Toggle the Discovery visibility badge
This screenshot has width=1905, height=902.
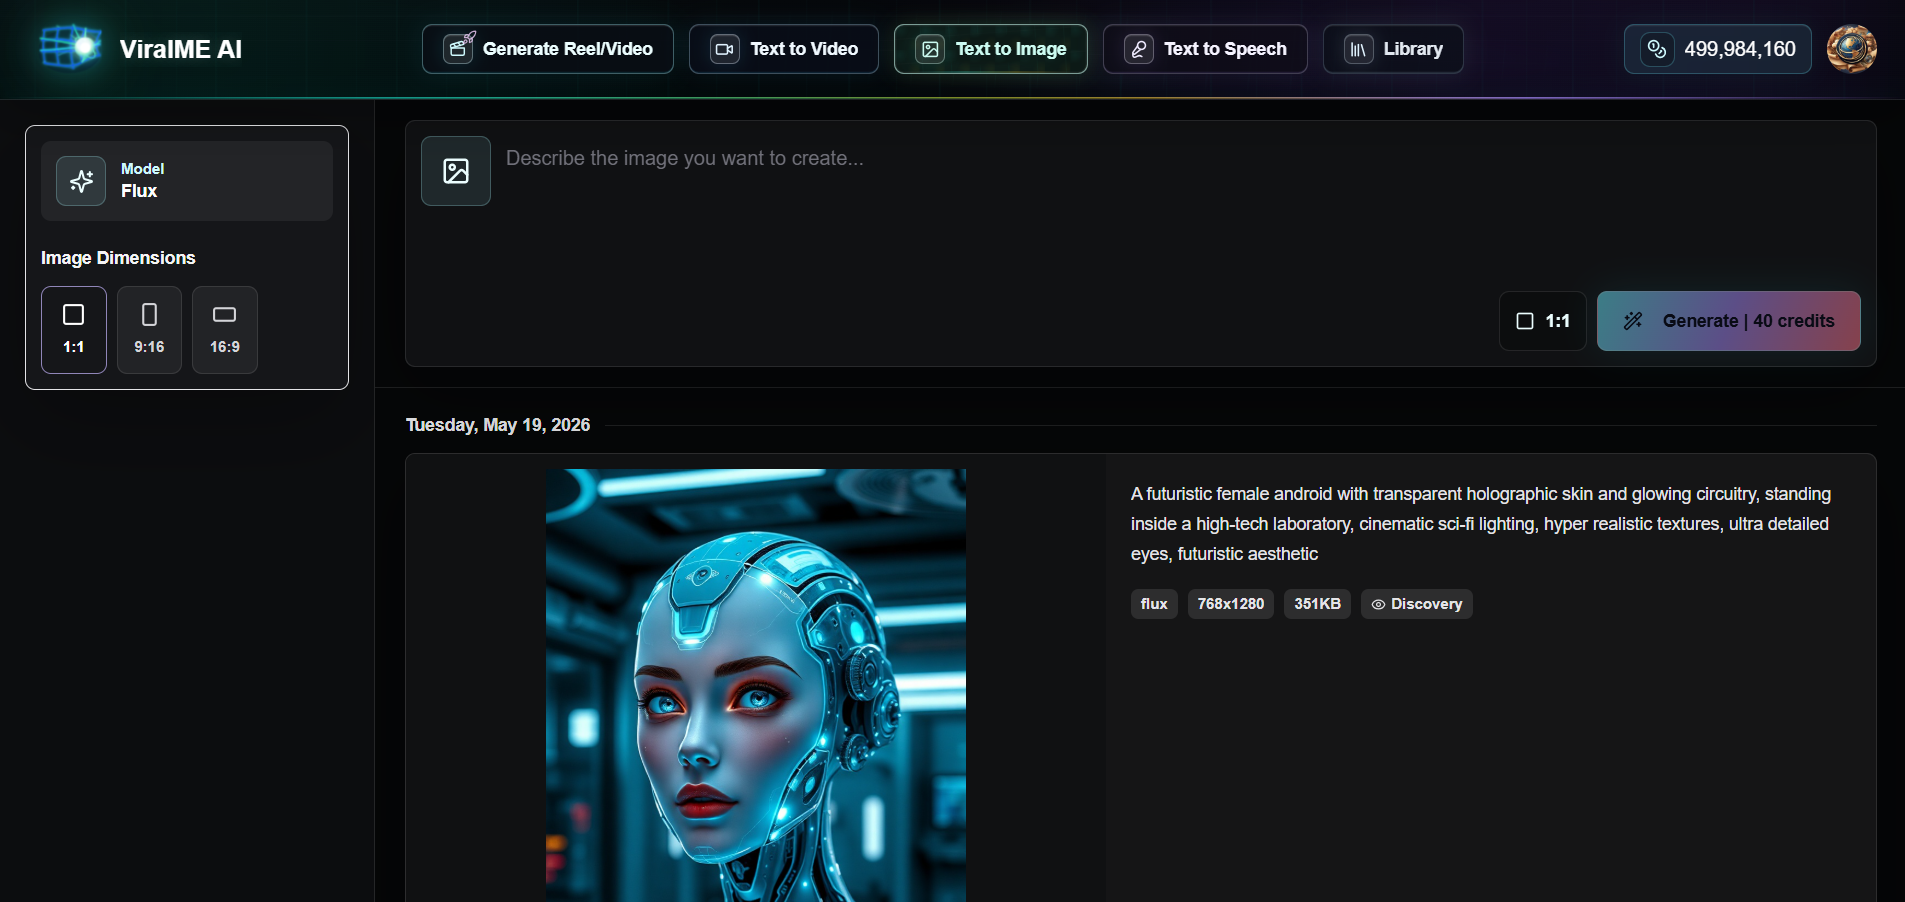[x=1417, y=604]
